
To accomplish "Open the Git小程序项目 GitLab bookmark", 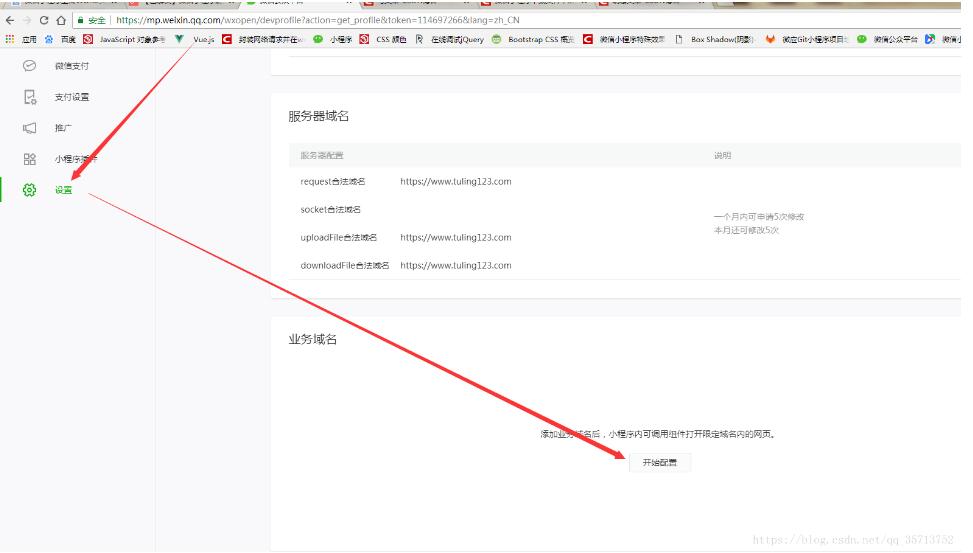I will [x=807, y=39].
